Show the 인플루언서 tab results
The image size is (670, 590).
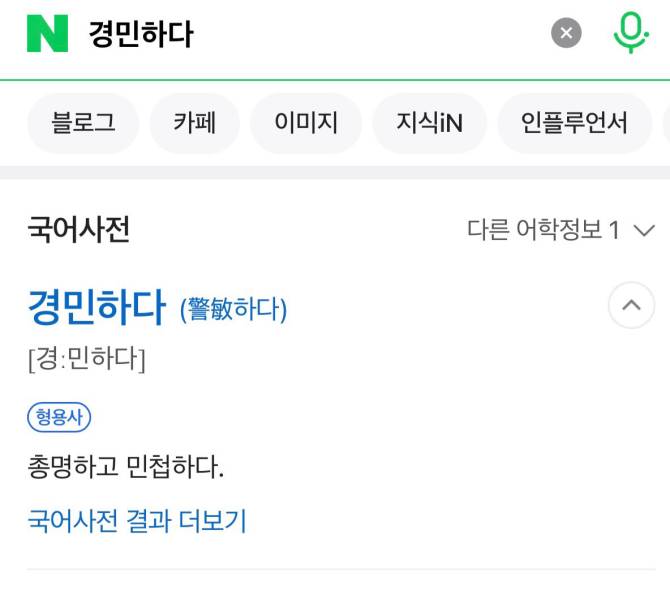pyautogui.click(x=574, y=123)
